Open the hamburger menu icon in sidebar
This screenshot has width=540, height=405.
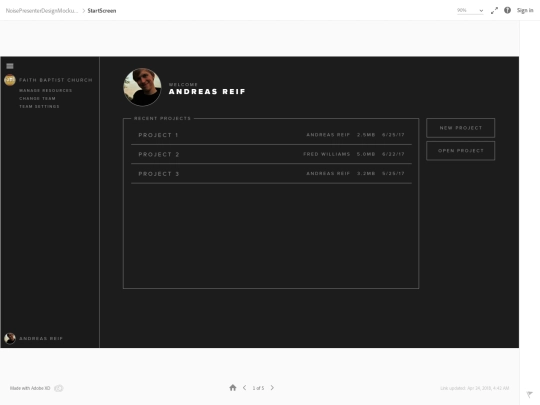(10, 66)
